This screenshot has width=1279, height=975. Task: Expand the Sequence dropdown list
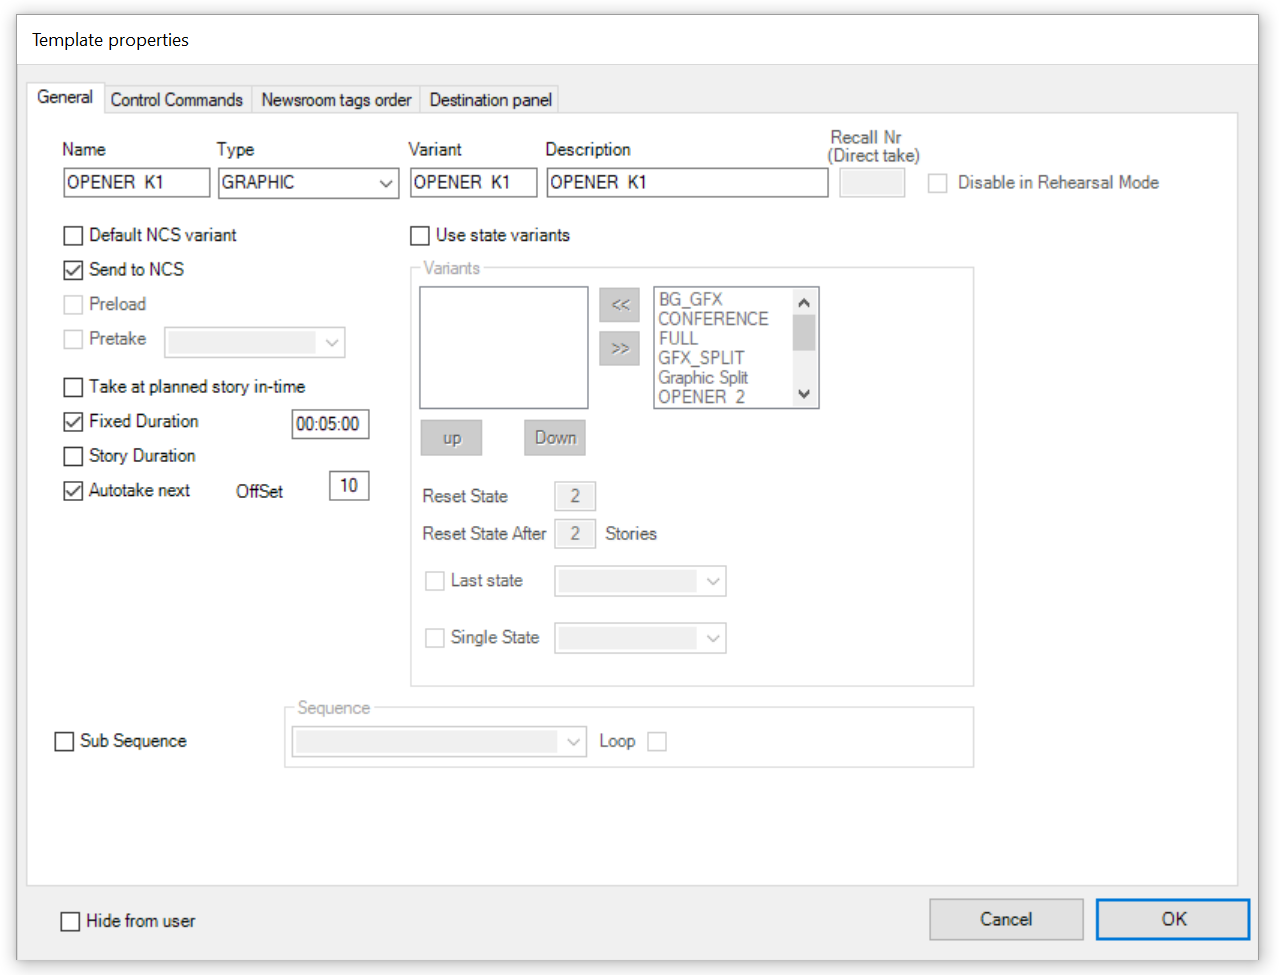[x=573, y=742]
